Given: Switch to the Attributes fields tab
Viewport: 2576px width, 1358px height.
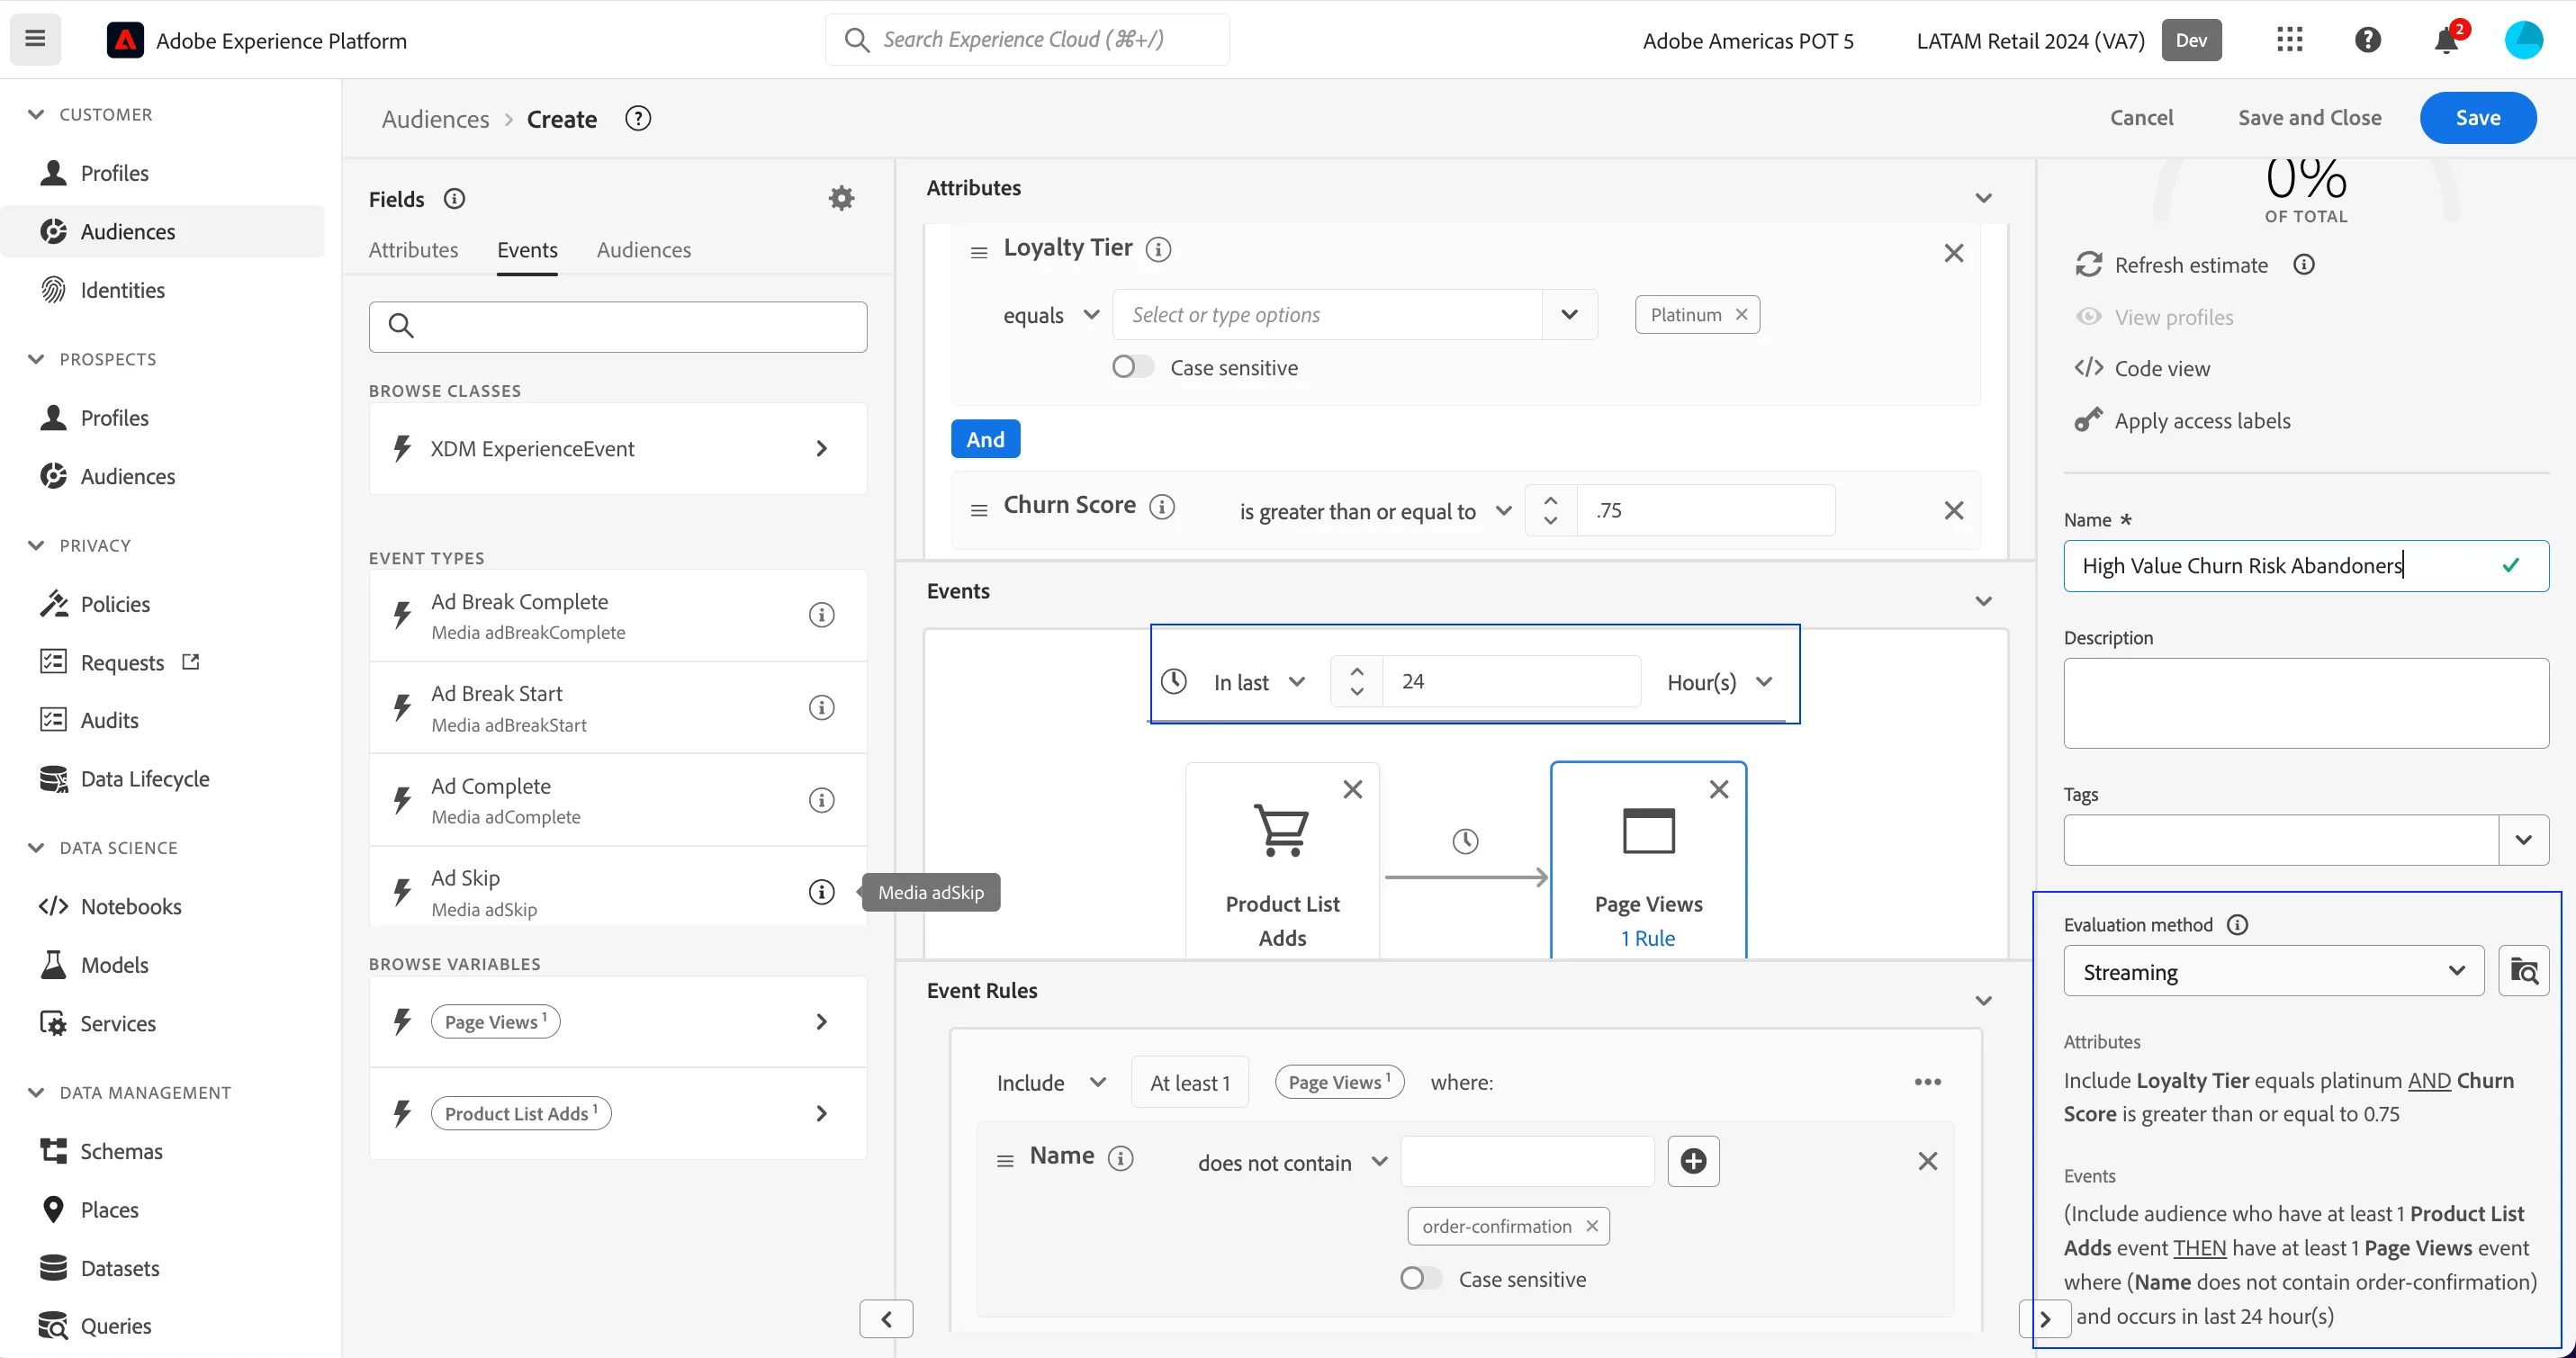Looking at the screenshot, I should [x=413, y=250].
